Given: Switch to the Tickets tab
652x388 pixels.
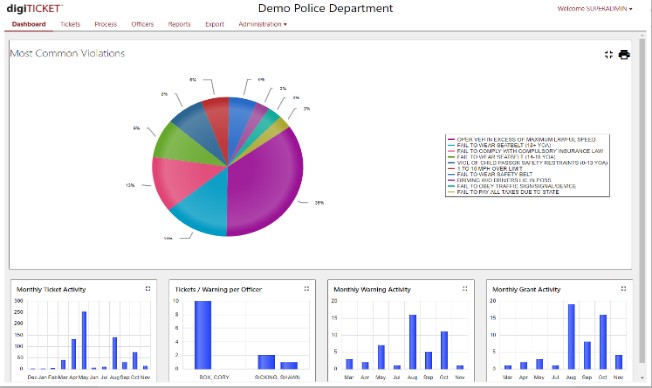Looking at the screenshot, I should (70, 24).
